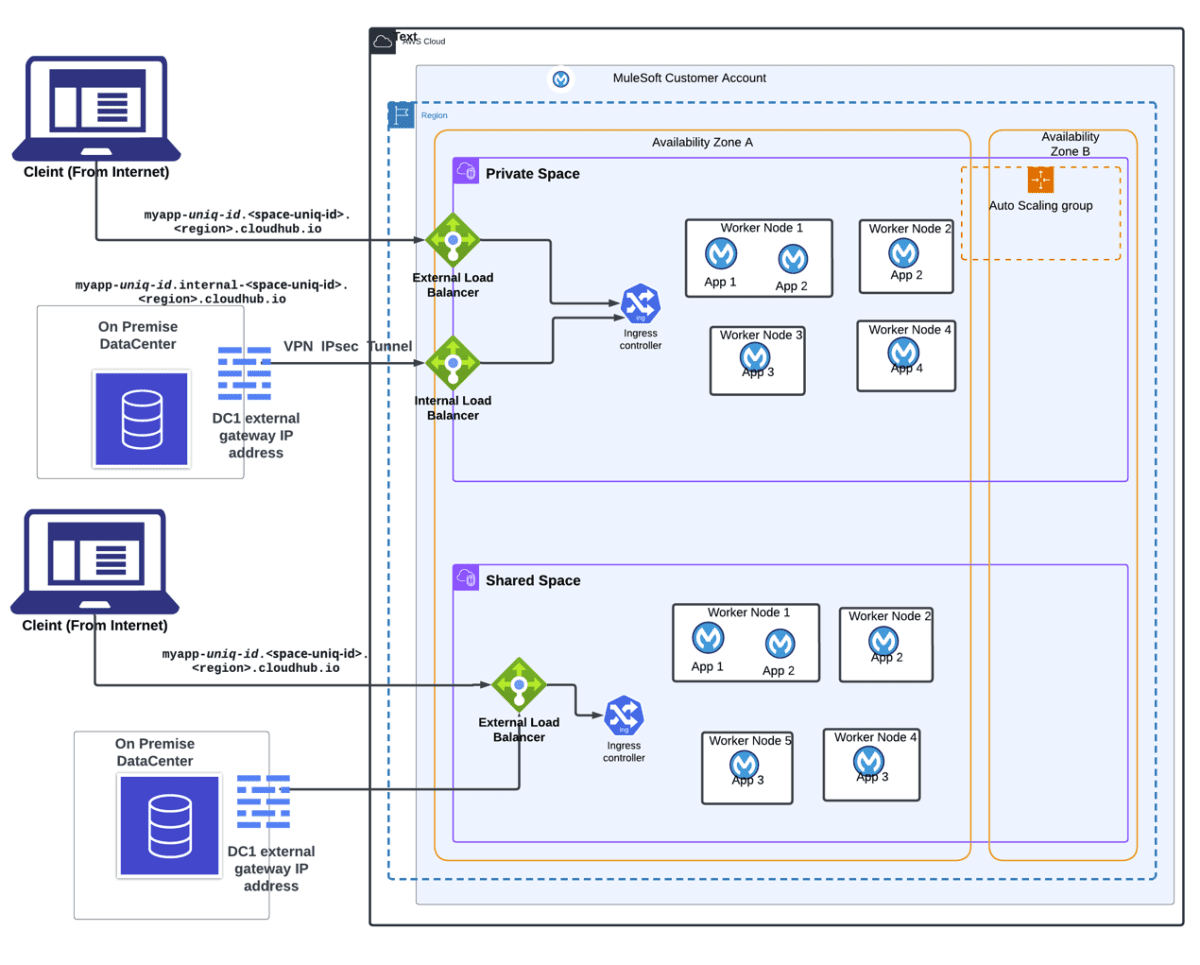Click "Worker Node 4" label in Shared Space
The image size is (1200, 965).
click(x=876, y=738)
